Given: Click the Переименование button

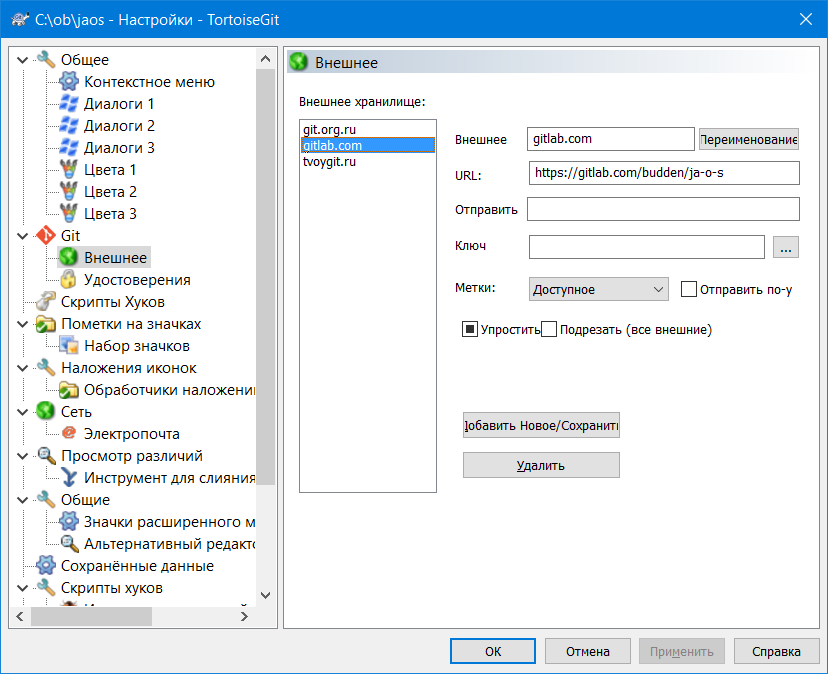Looking at the screenshot, I should click(x=748, y=139).
